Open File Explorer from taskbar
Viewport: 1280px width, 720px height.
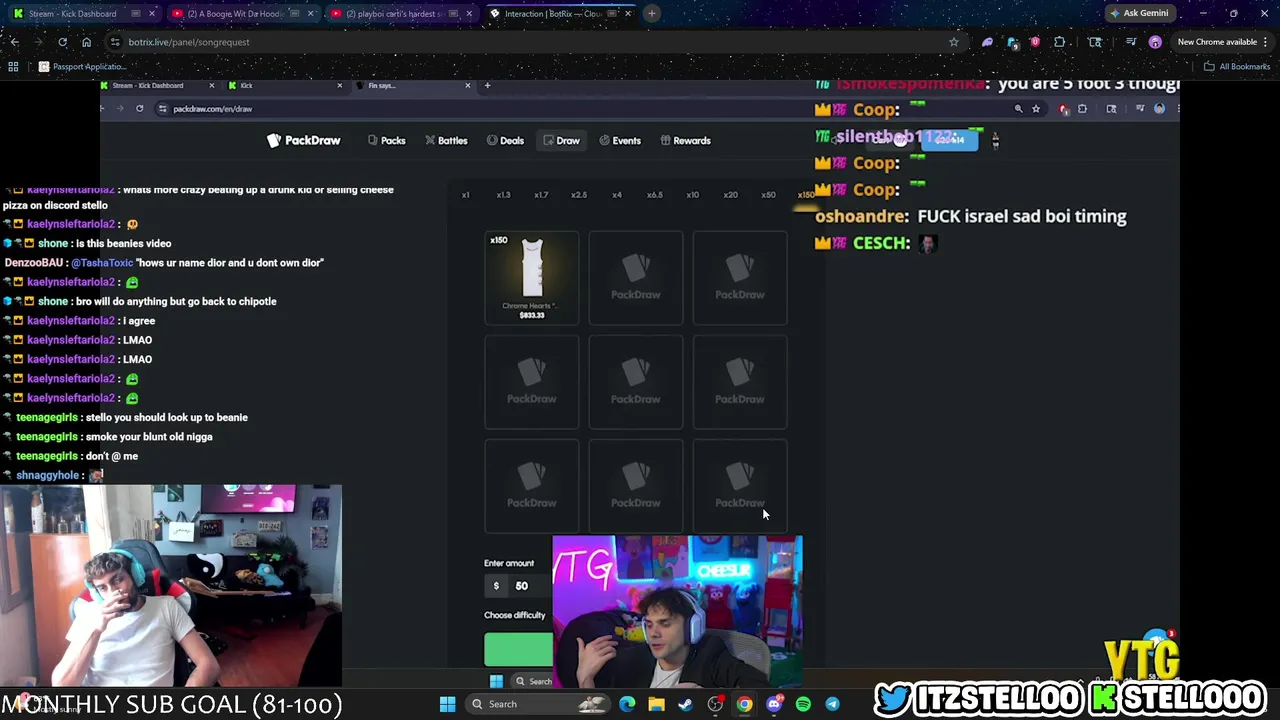pos(656,704)
